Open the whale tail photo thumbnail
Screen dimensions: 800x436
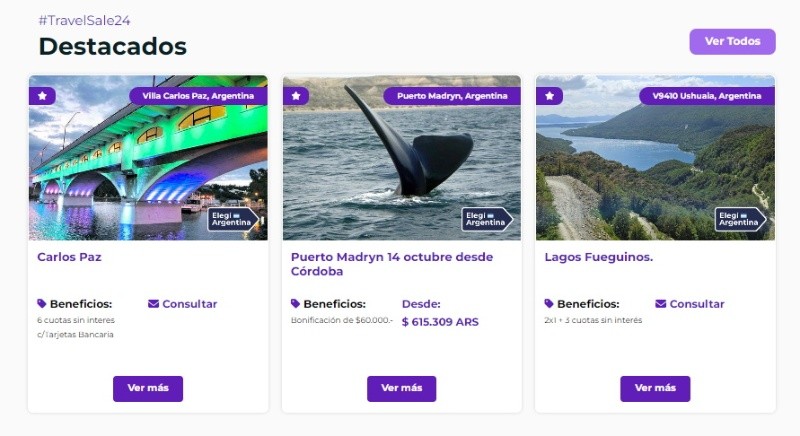(402, 158)
